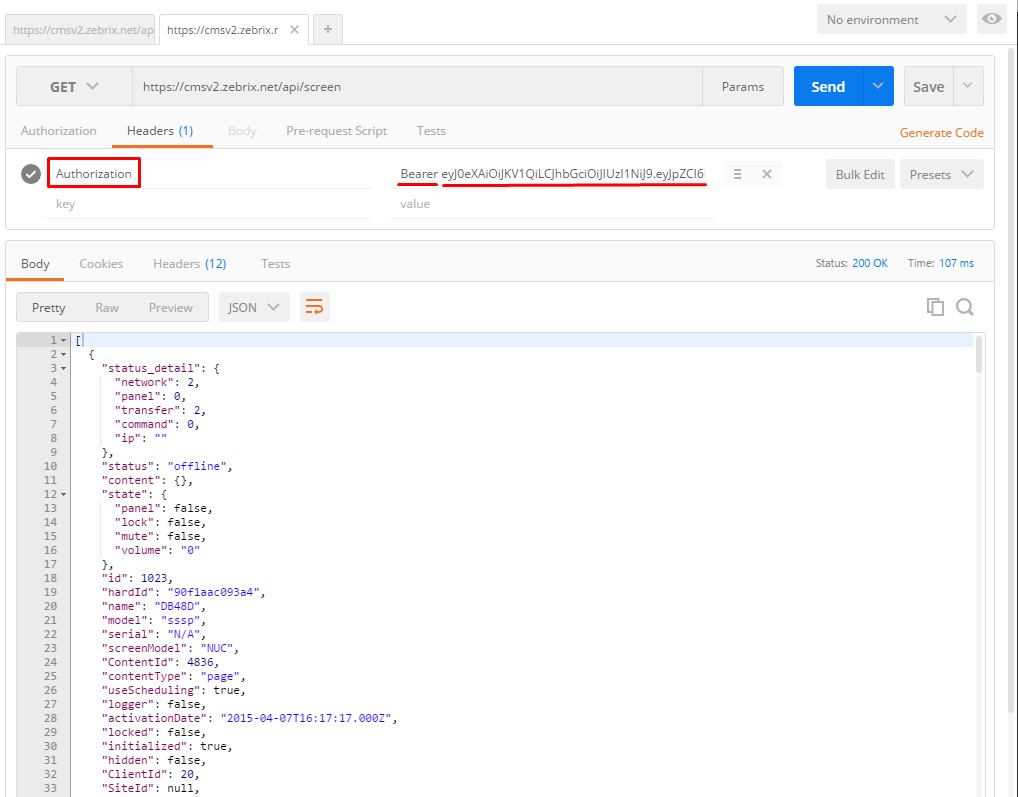Switch to Pre-request Script tab
Screen dimensions: 1018x797
(336, 131)
